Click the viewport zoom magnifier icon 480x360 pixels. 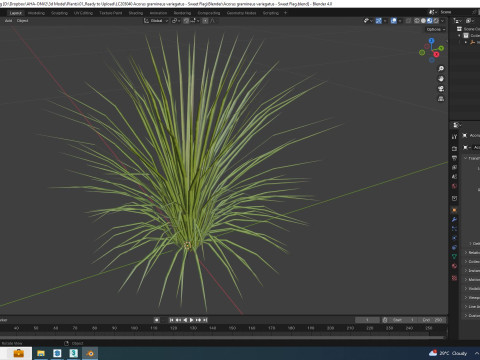pos(441,69)
